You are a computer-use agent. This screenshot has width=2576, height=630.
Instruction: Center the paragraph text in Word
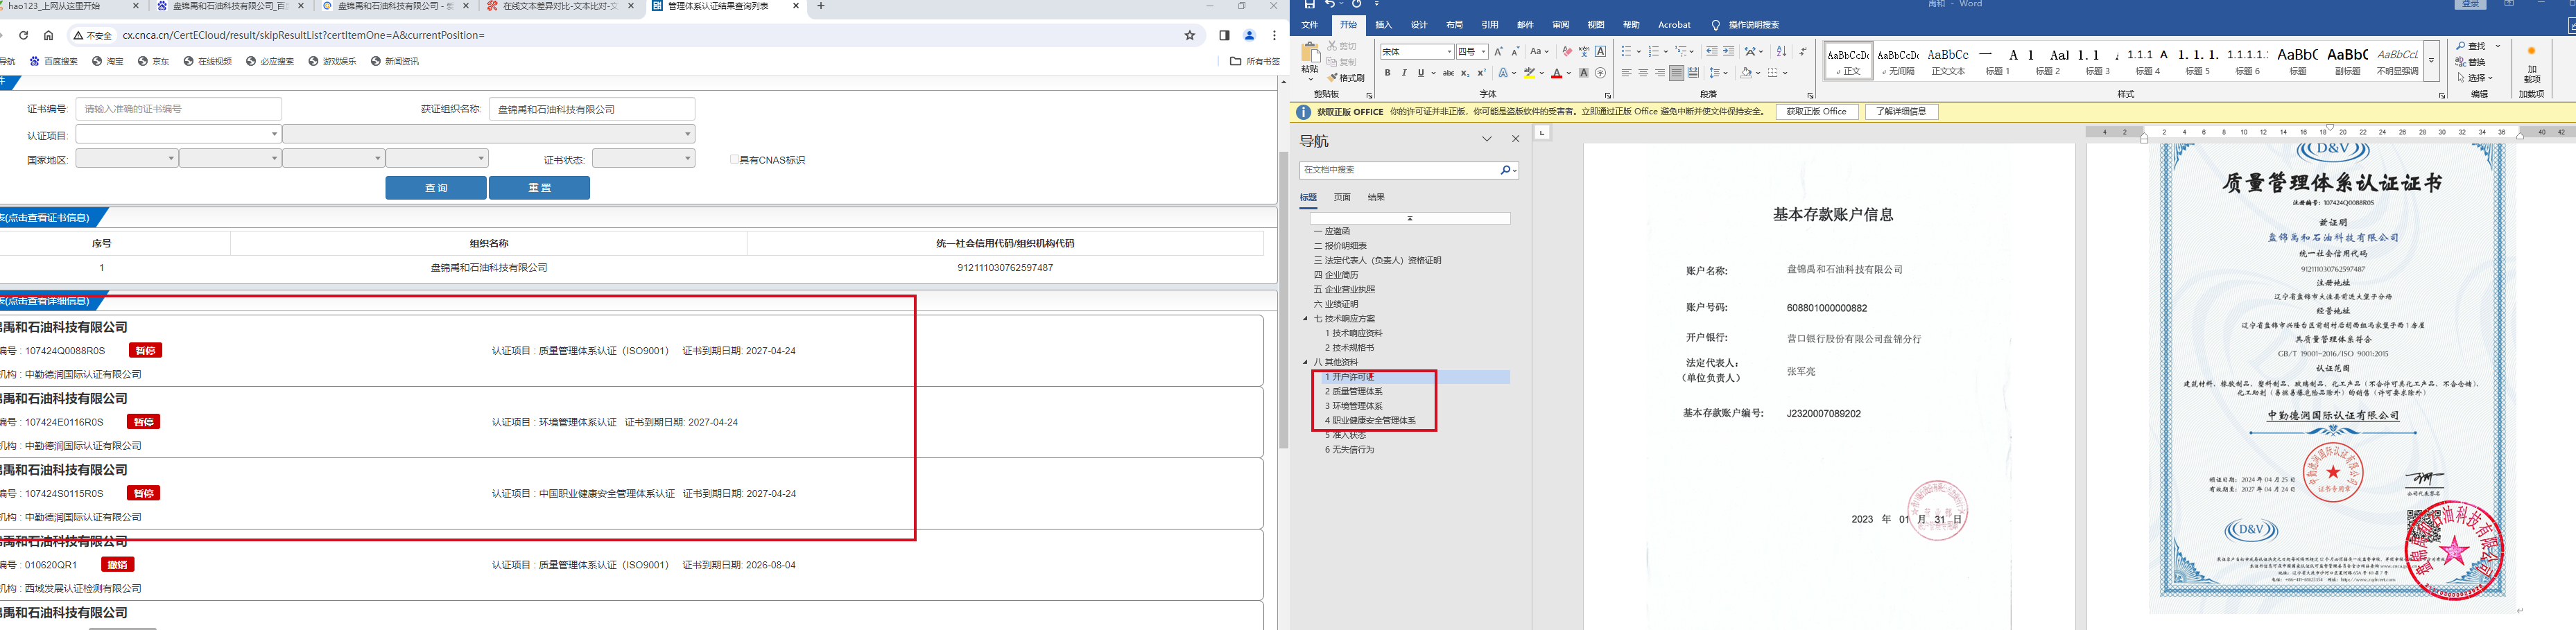coord(1644,73)
